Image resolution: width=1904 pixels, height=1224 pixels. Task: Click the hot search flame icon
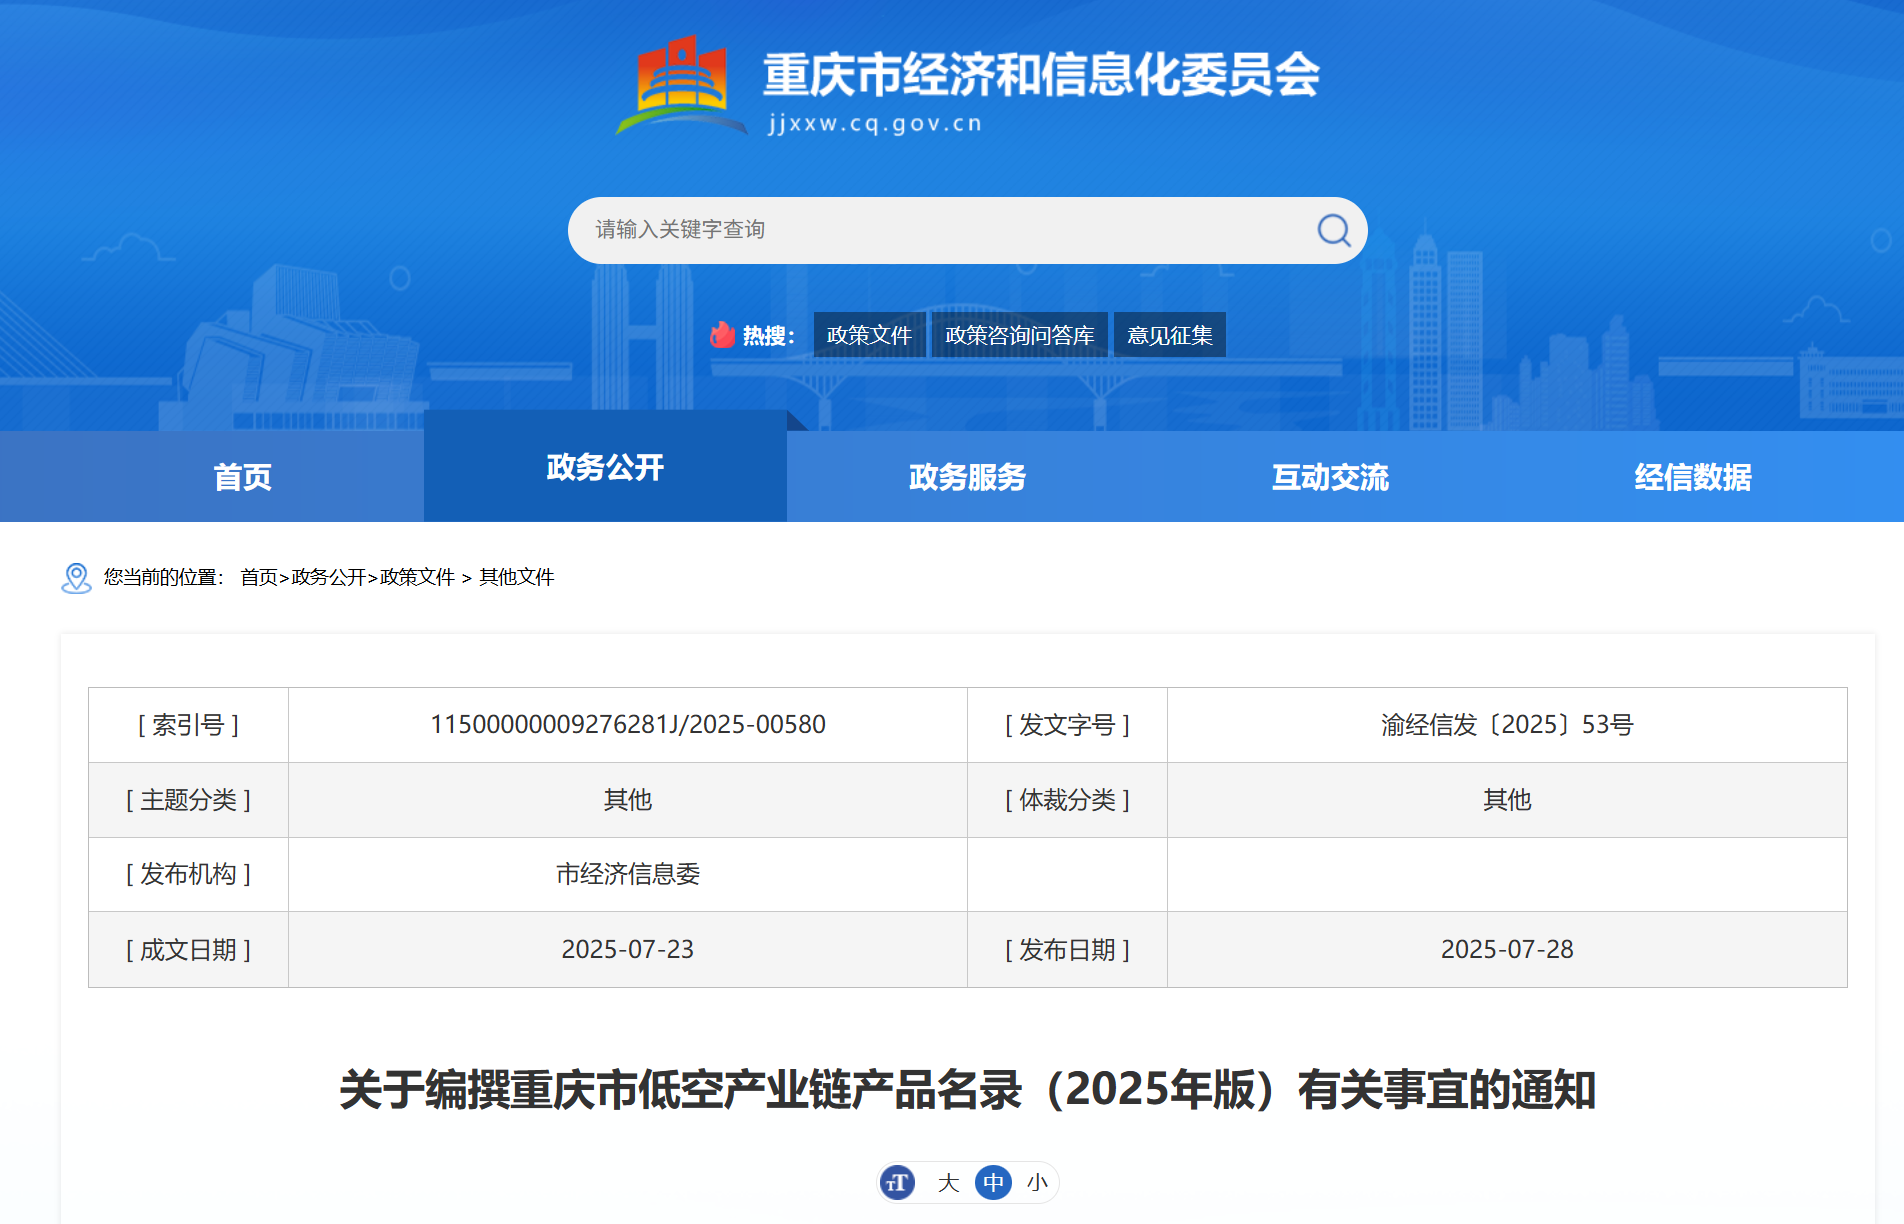[x=722, y=335]
